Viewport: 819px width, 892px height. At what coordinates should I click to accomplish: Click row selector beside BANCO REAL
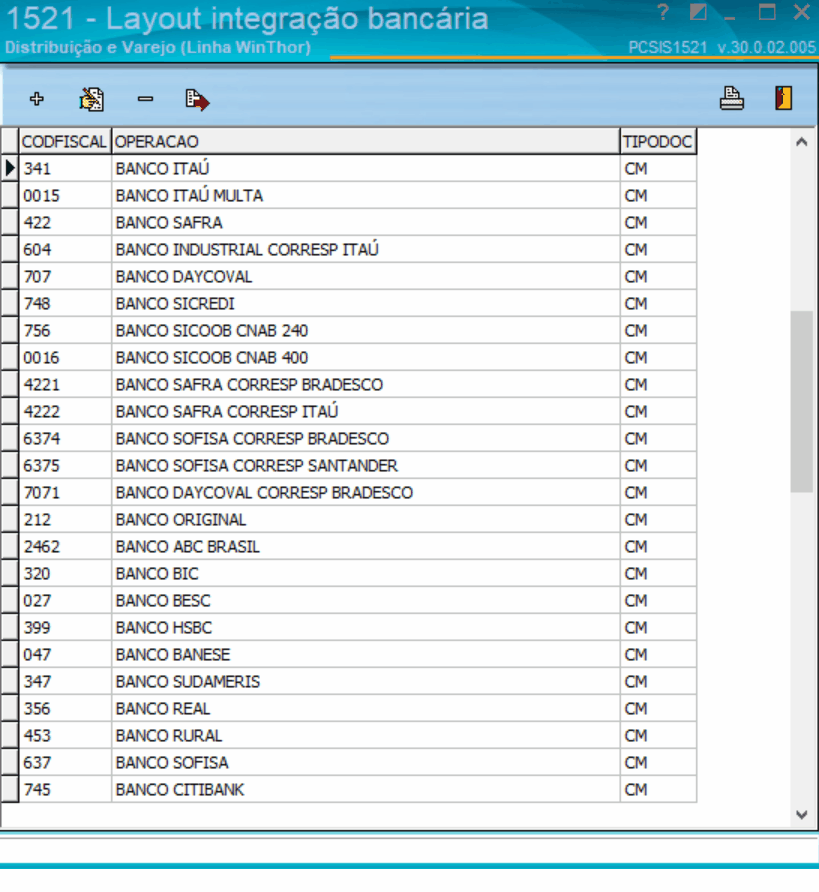[x=10, y=709]
